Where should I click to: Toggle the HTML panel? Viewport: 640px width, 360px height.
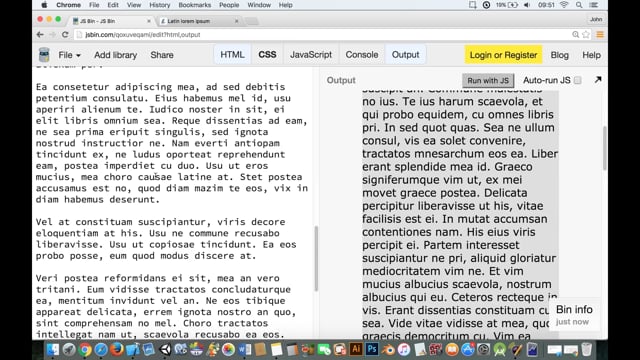click(232, 55)
